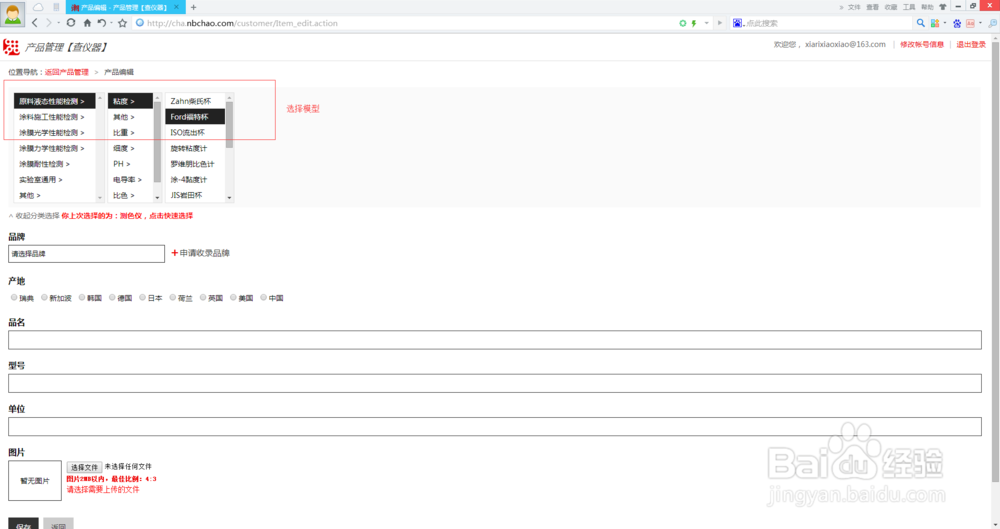Image resolution: width=1000 pixels, height=529 pixels.
Task: Open the cloud sync icon
Action: (38, 7)
